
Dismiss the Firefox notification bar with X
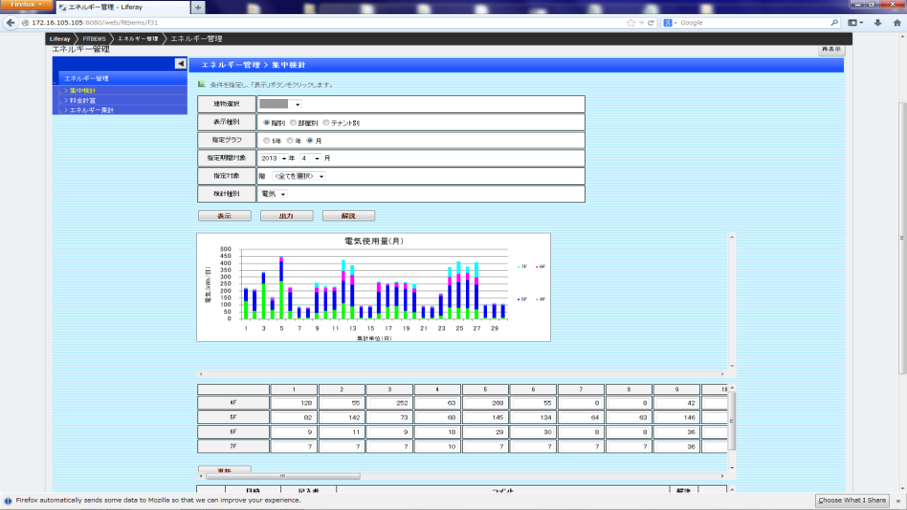898,500
